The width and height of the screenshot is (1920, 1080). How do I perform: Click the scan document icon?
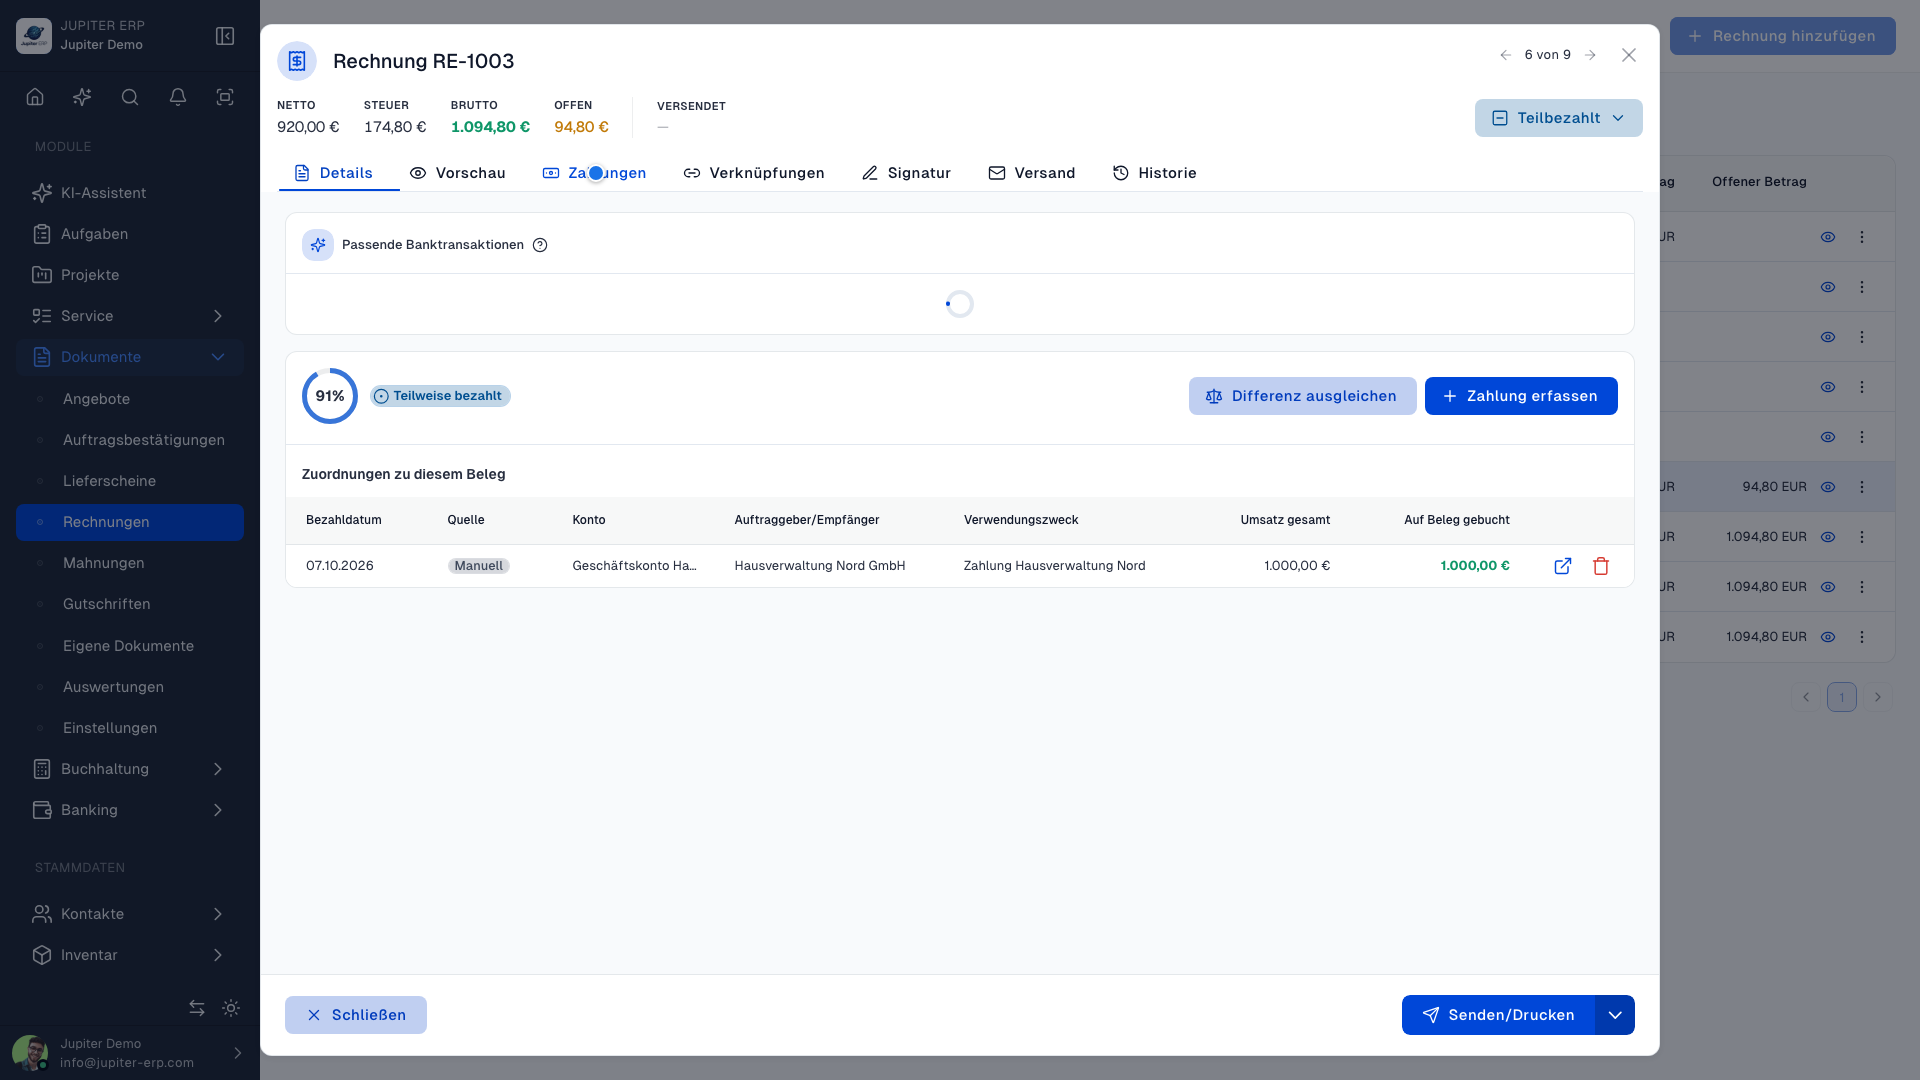pos(225,97)
